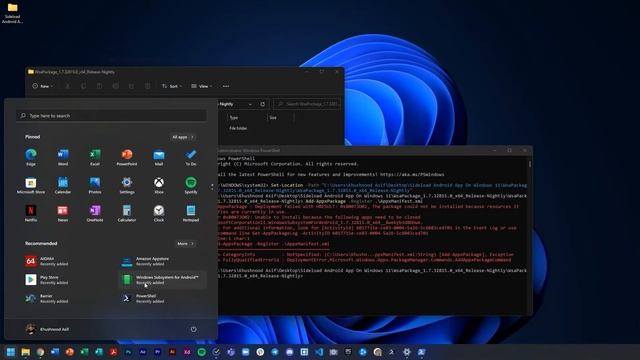Image resolution: width=640 pixels, height=360 pixels.
Task: Open the Clock pinned app
Action: (159, 213)
